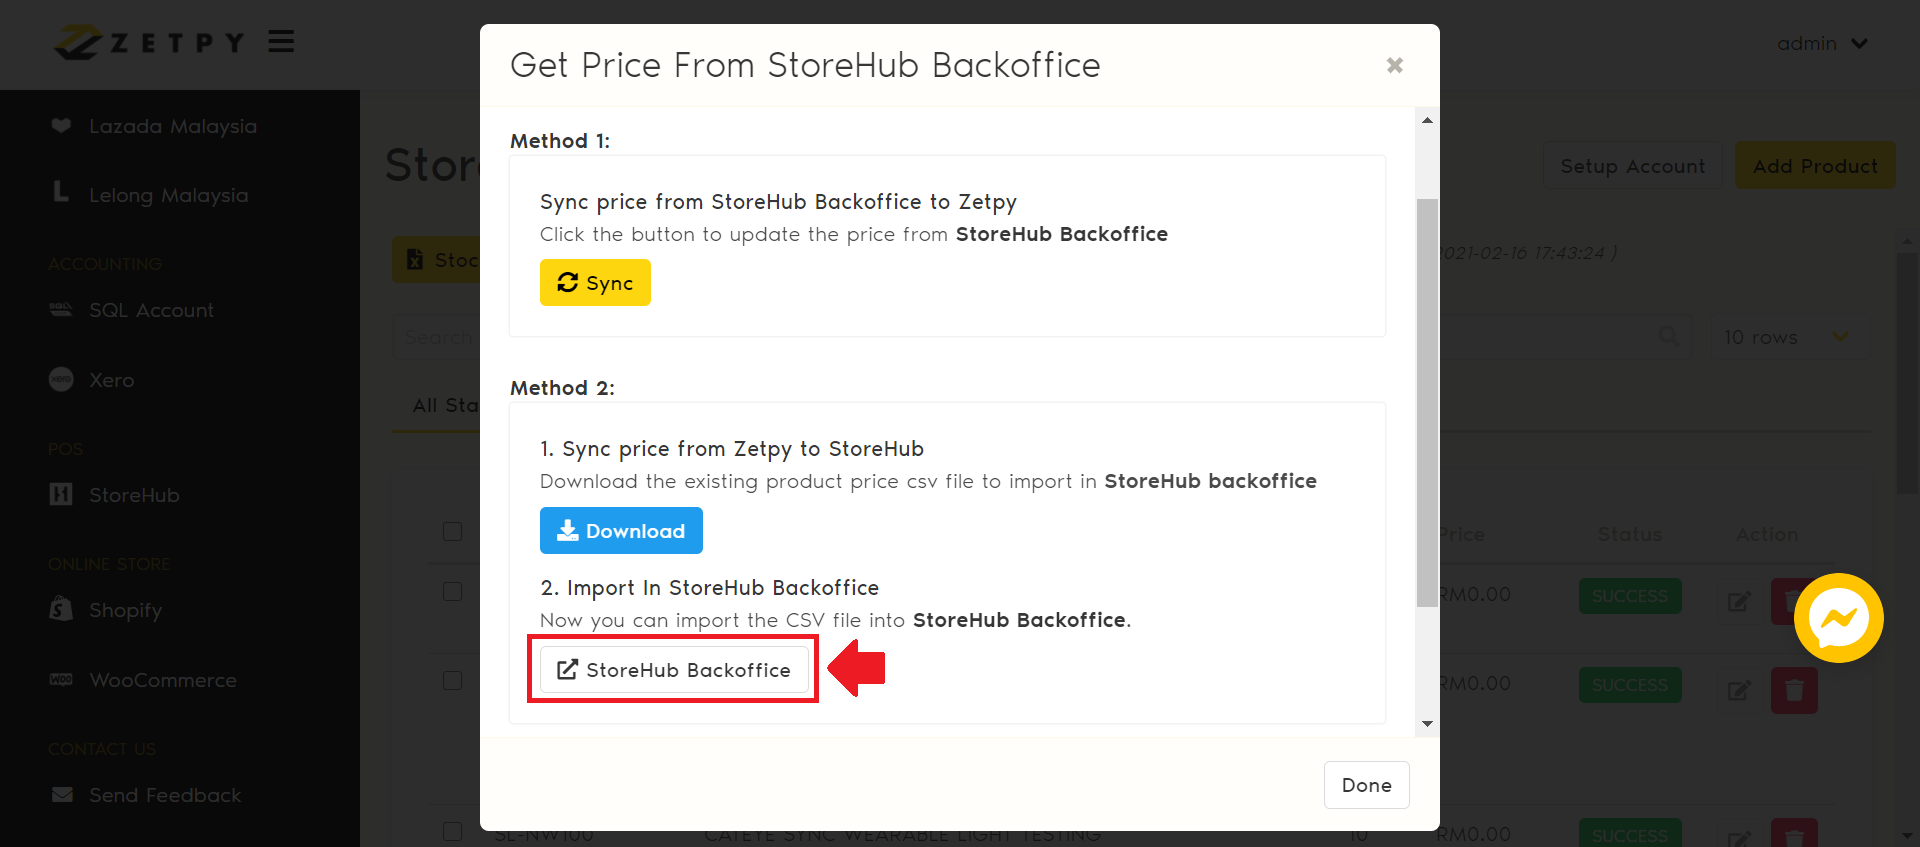1920x847 pixels.
Task: Click the blue Download button
Action: click(x=621, y=531)
